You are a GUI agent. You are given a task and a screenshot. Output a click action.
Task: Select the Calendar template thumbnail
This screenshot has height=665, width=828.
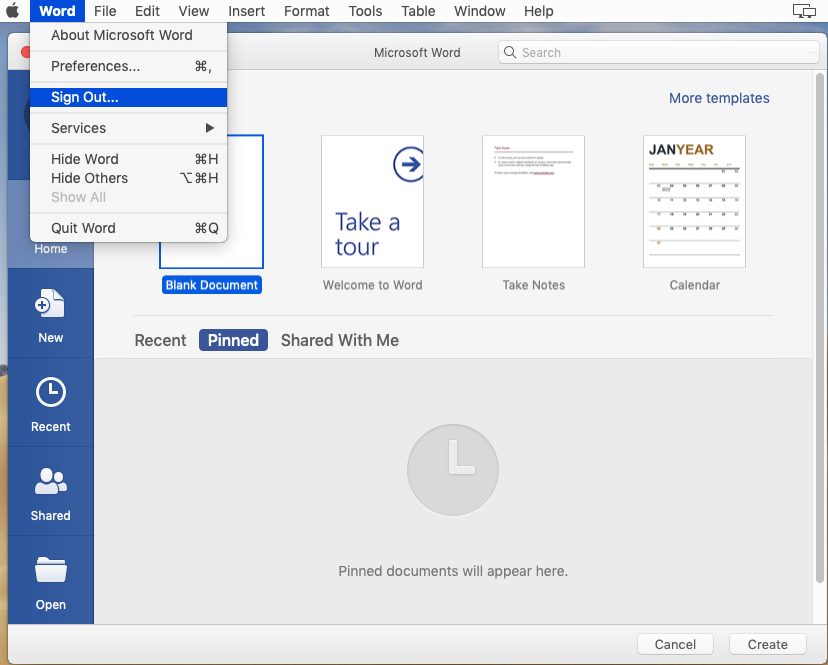694,201
